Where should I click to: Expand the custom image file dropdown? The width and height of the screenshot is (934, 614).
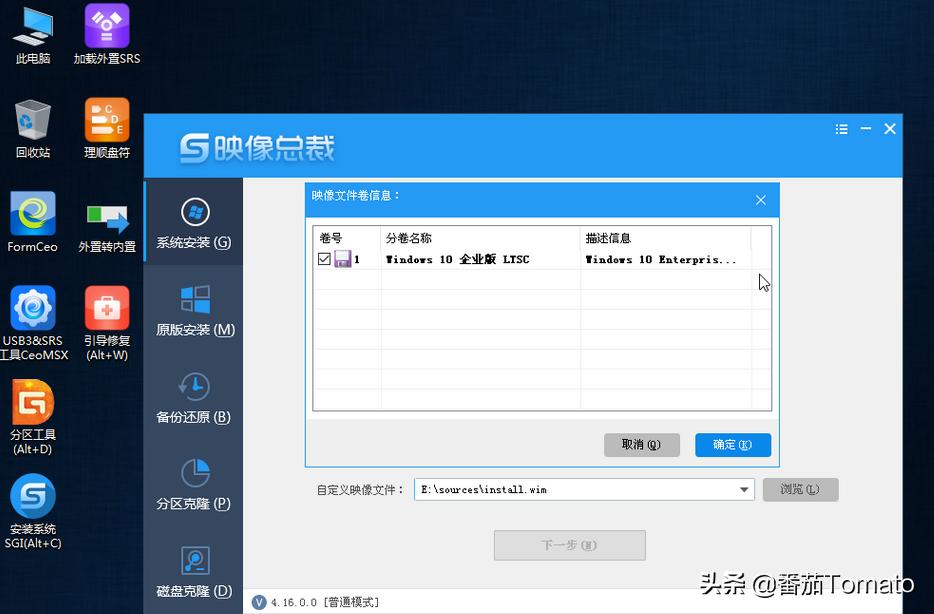pos(743,489)
